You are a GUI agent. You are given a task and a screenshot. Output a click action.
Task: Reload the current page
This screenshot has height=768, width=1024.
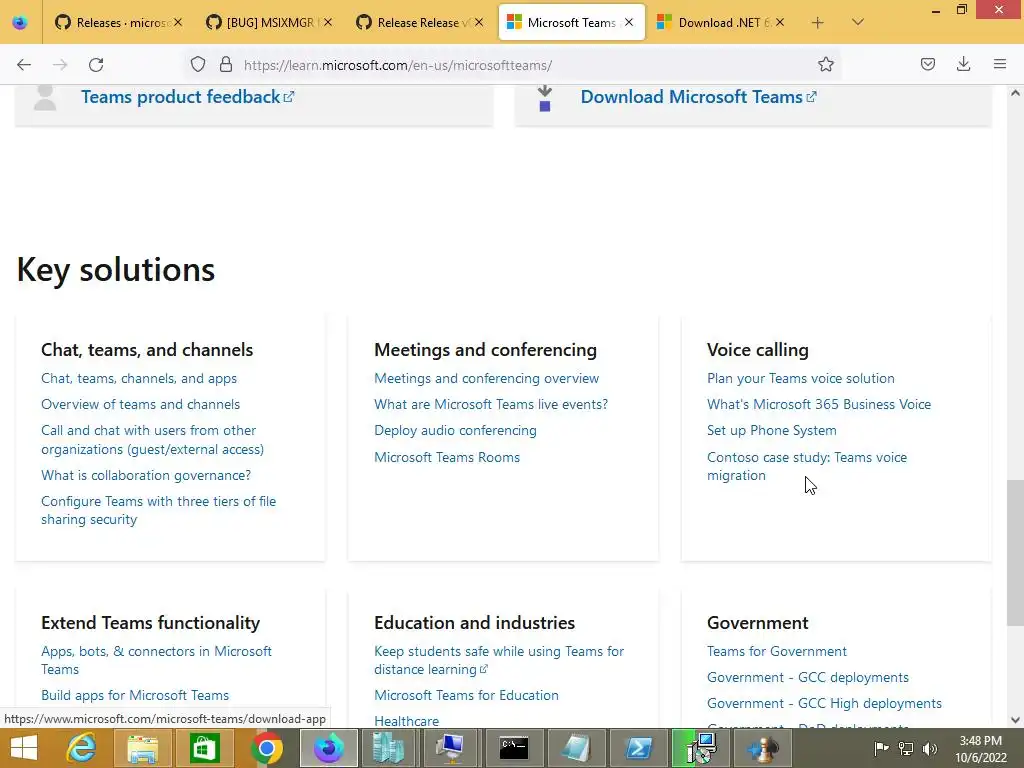click(x=96, y=65)
